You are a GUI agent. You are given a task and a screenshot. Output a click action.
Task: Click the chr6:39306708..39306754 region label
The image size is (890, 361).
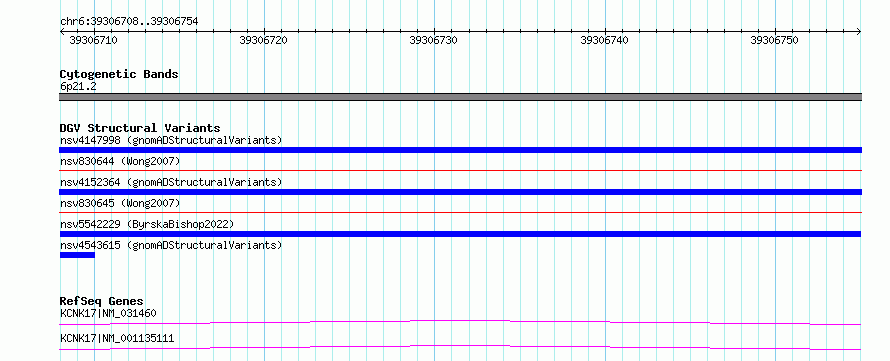[129, 22]
